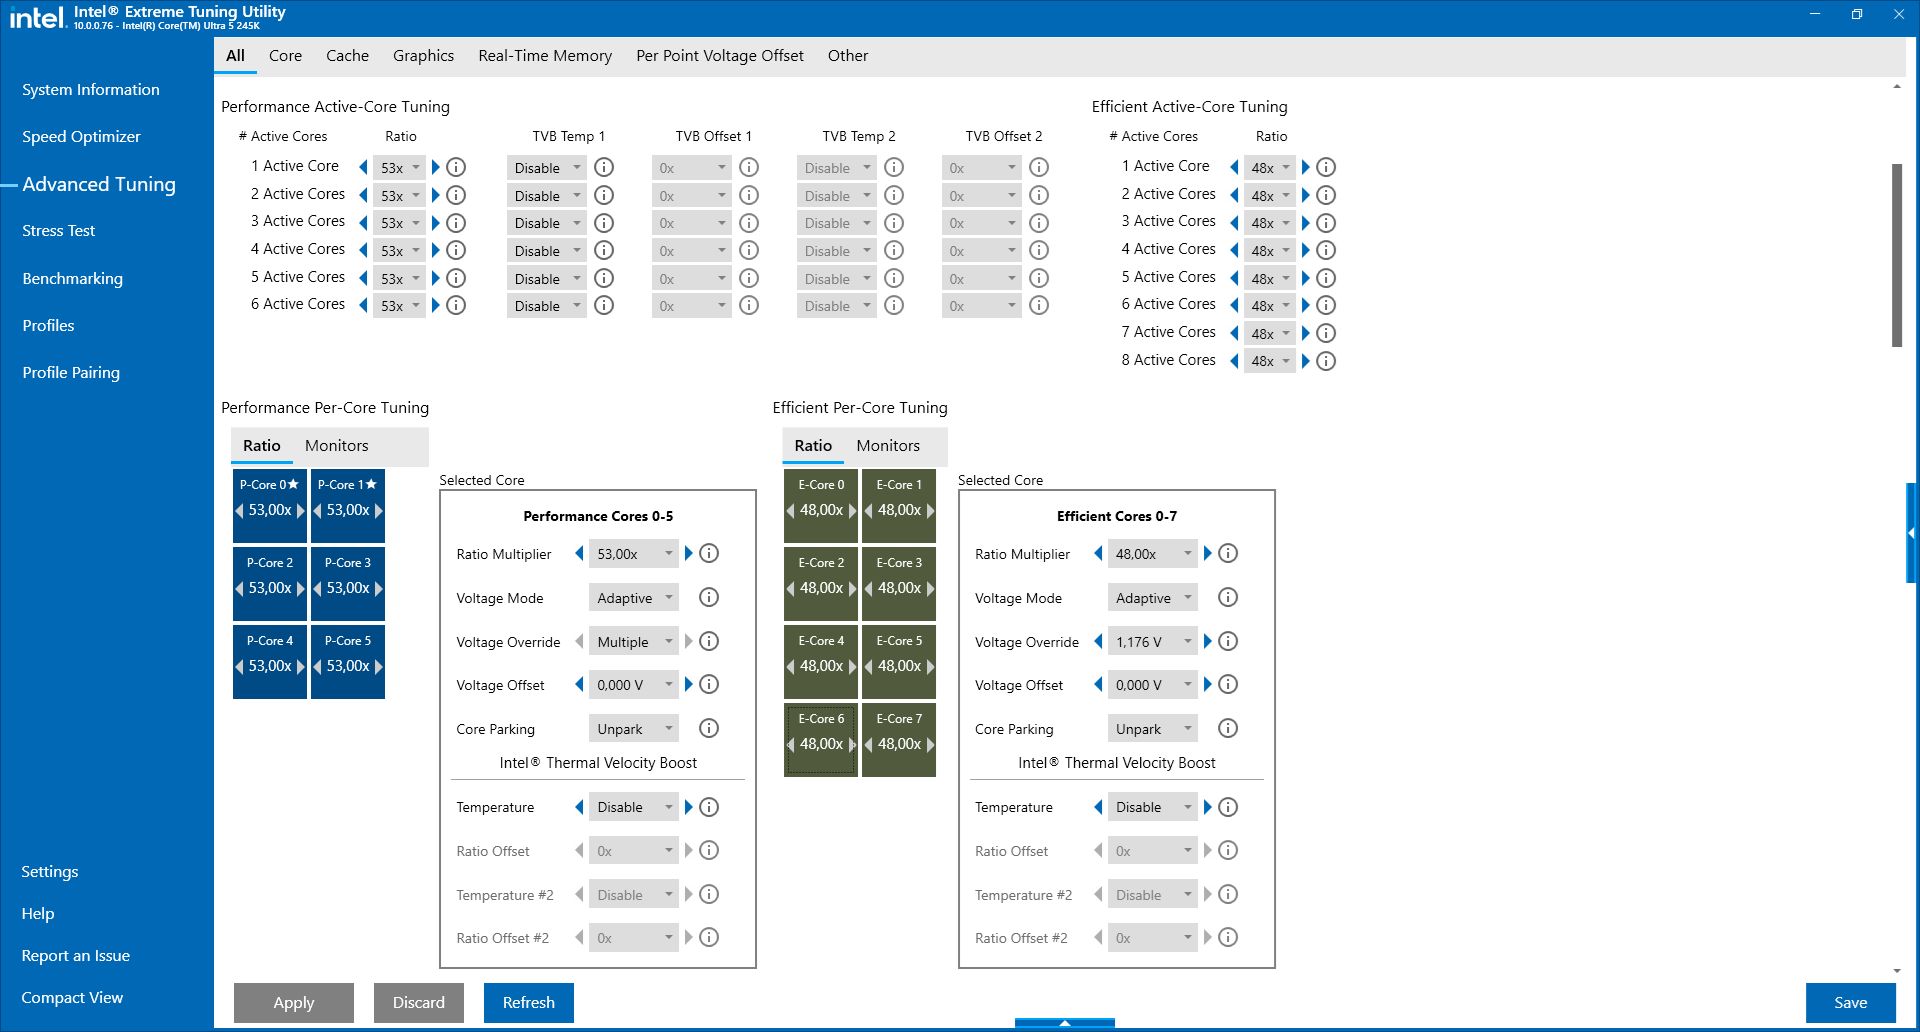Increase Efficient Cores Voltage Override value
This screenshot has height=1032, width=1920.
(1208, 641)
